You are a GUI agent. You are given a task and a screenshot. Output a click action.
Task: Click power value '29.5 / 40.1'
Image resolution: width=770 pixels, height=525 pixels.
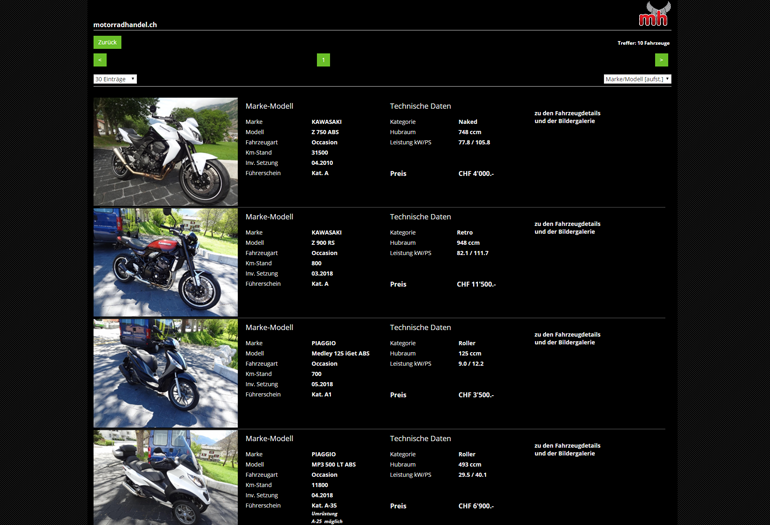472,475
